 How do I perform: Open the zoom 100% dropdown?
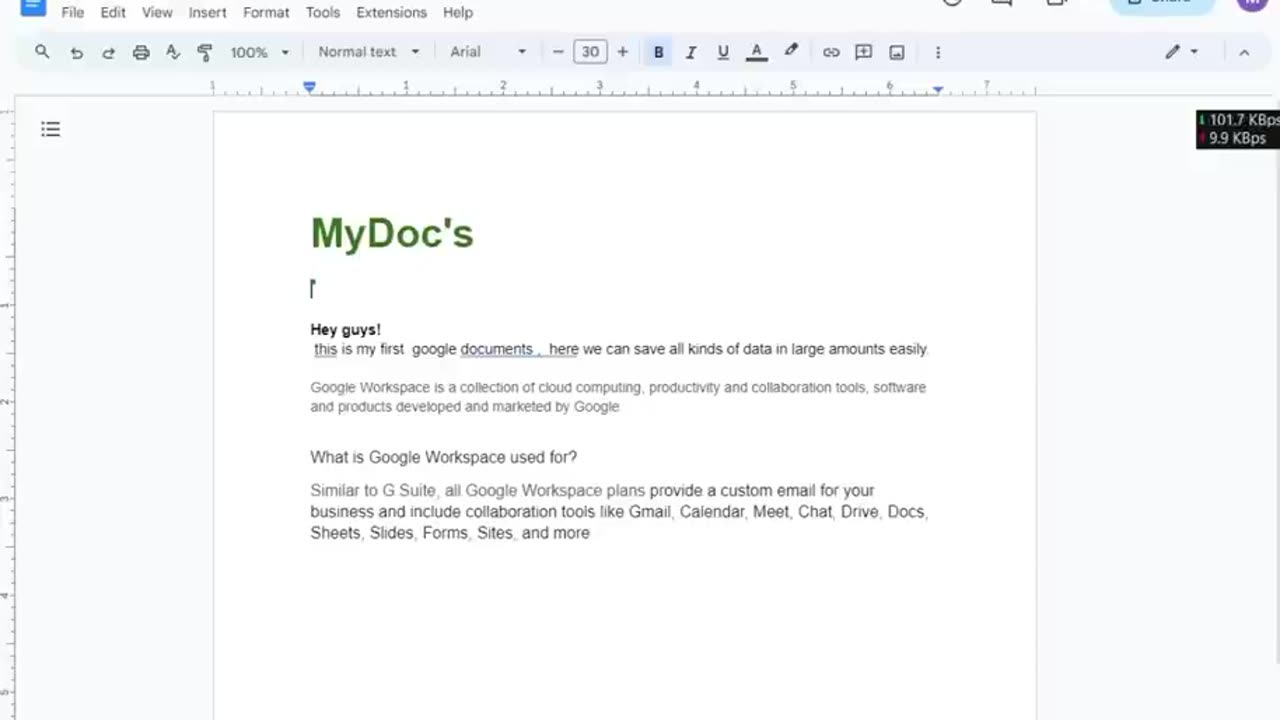click(x=259, y=52)
